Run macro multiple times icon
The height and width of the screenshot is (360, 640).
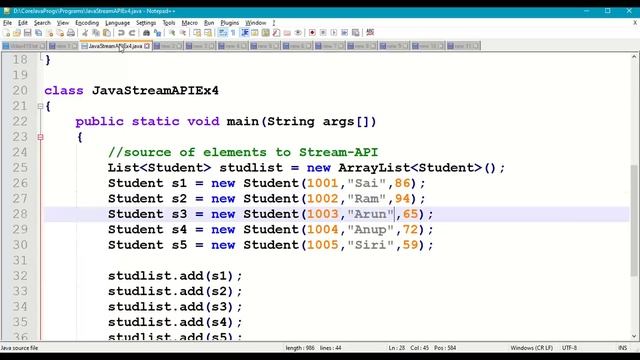point(344,32)
